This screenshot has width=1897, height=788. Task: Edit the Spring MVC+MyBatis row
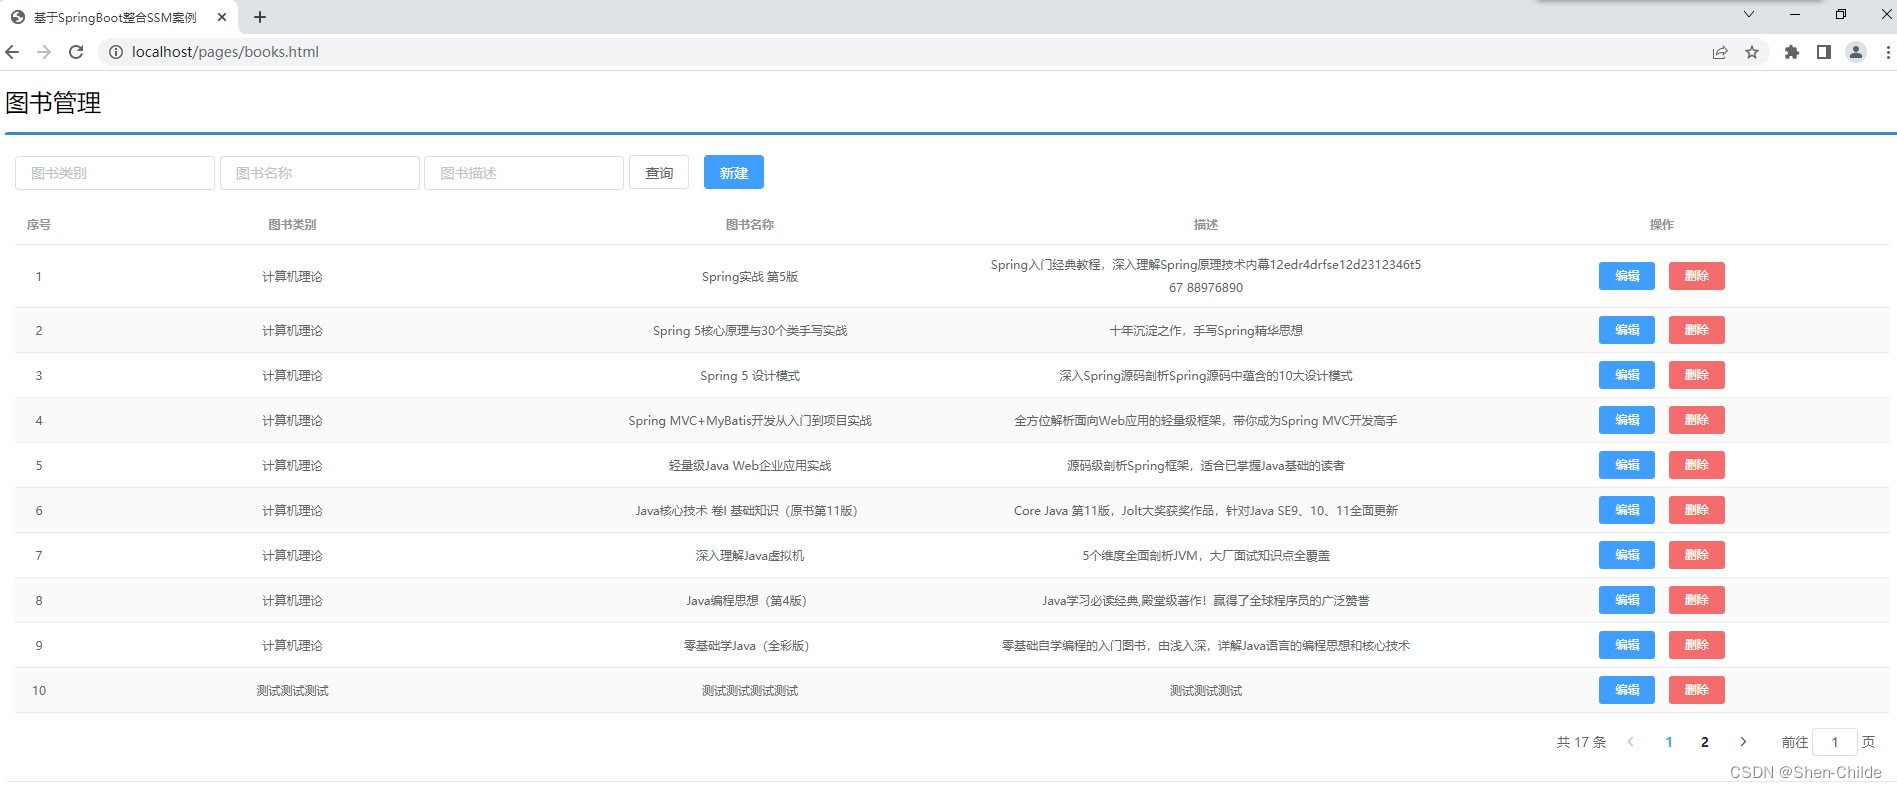1627,420
